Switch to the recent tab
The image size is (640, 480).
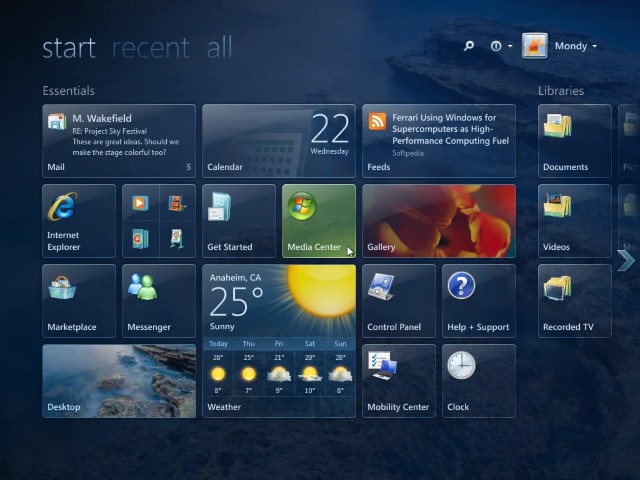click(x=150, y=47)
